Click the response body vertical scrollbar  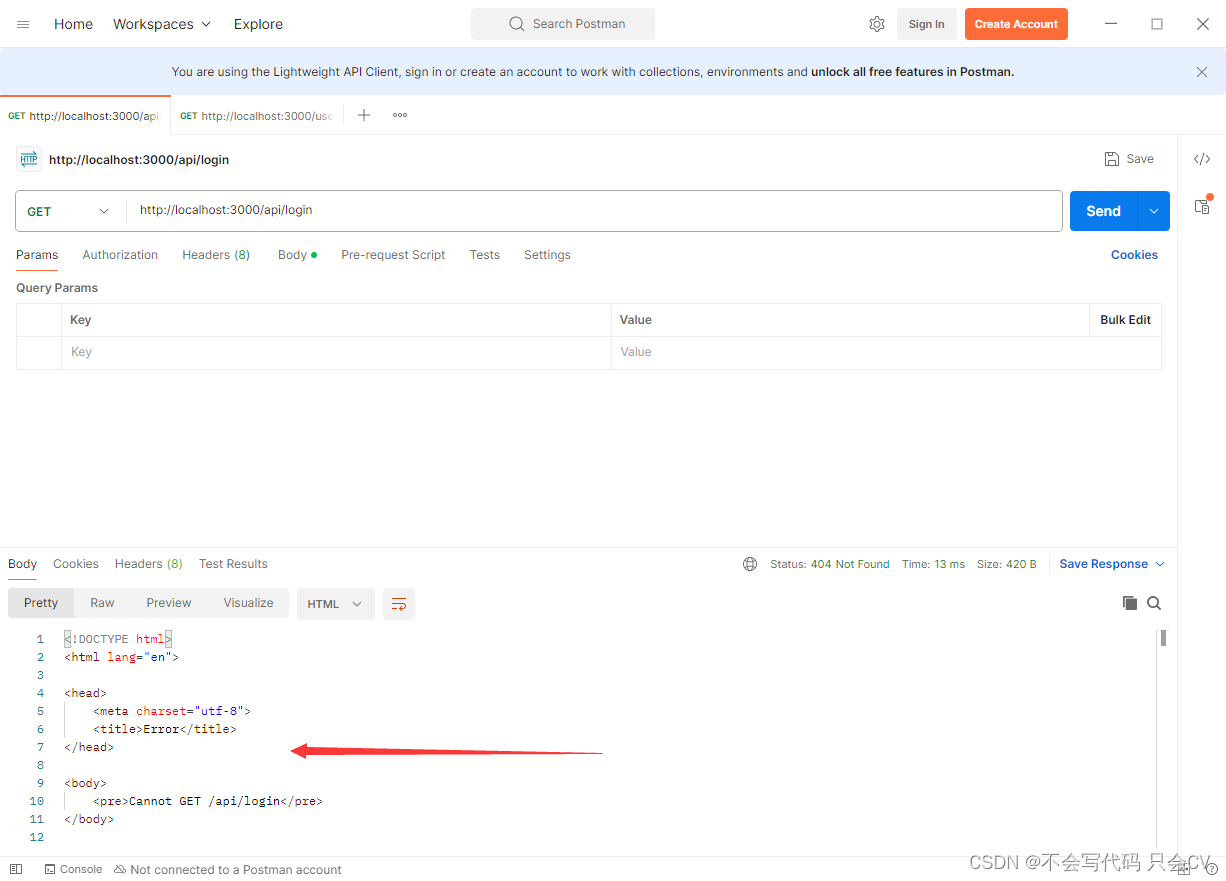(1164, 638)
